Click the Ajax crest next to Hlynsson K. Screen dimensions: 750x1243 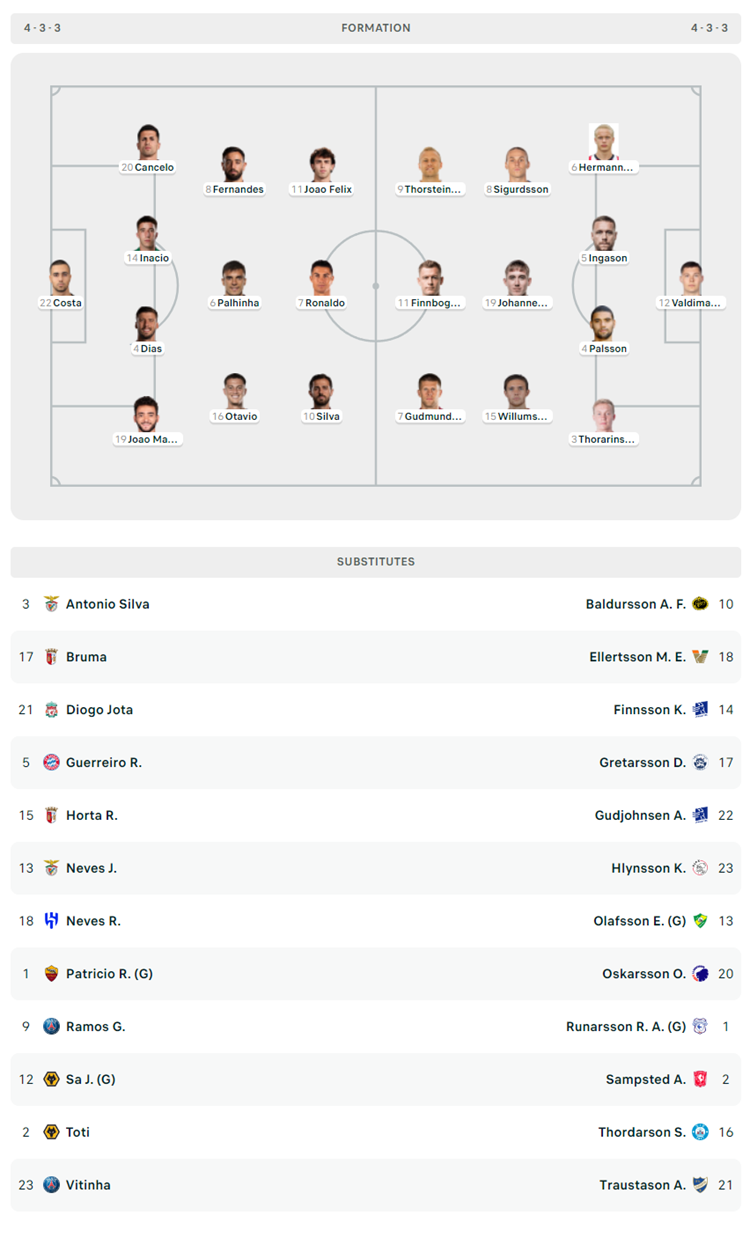pyautogui.click(x=700, y=868)
